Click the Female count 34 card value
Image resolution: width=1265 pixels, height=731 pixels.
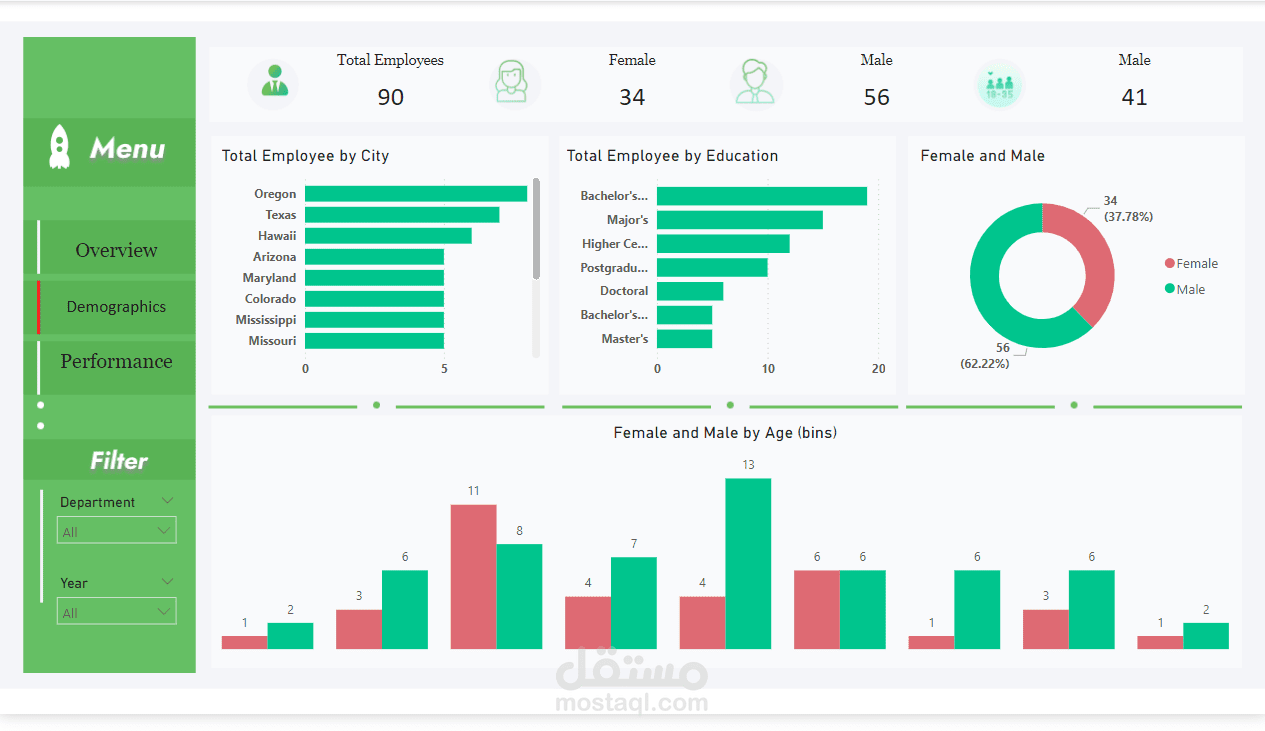click(632, 97)
